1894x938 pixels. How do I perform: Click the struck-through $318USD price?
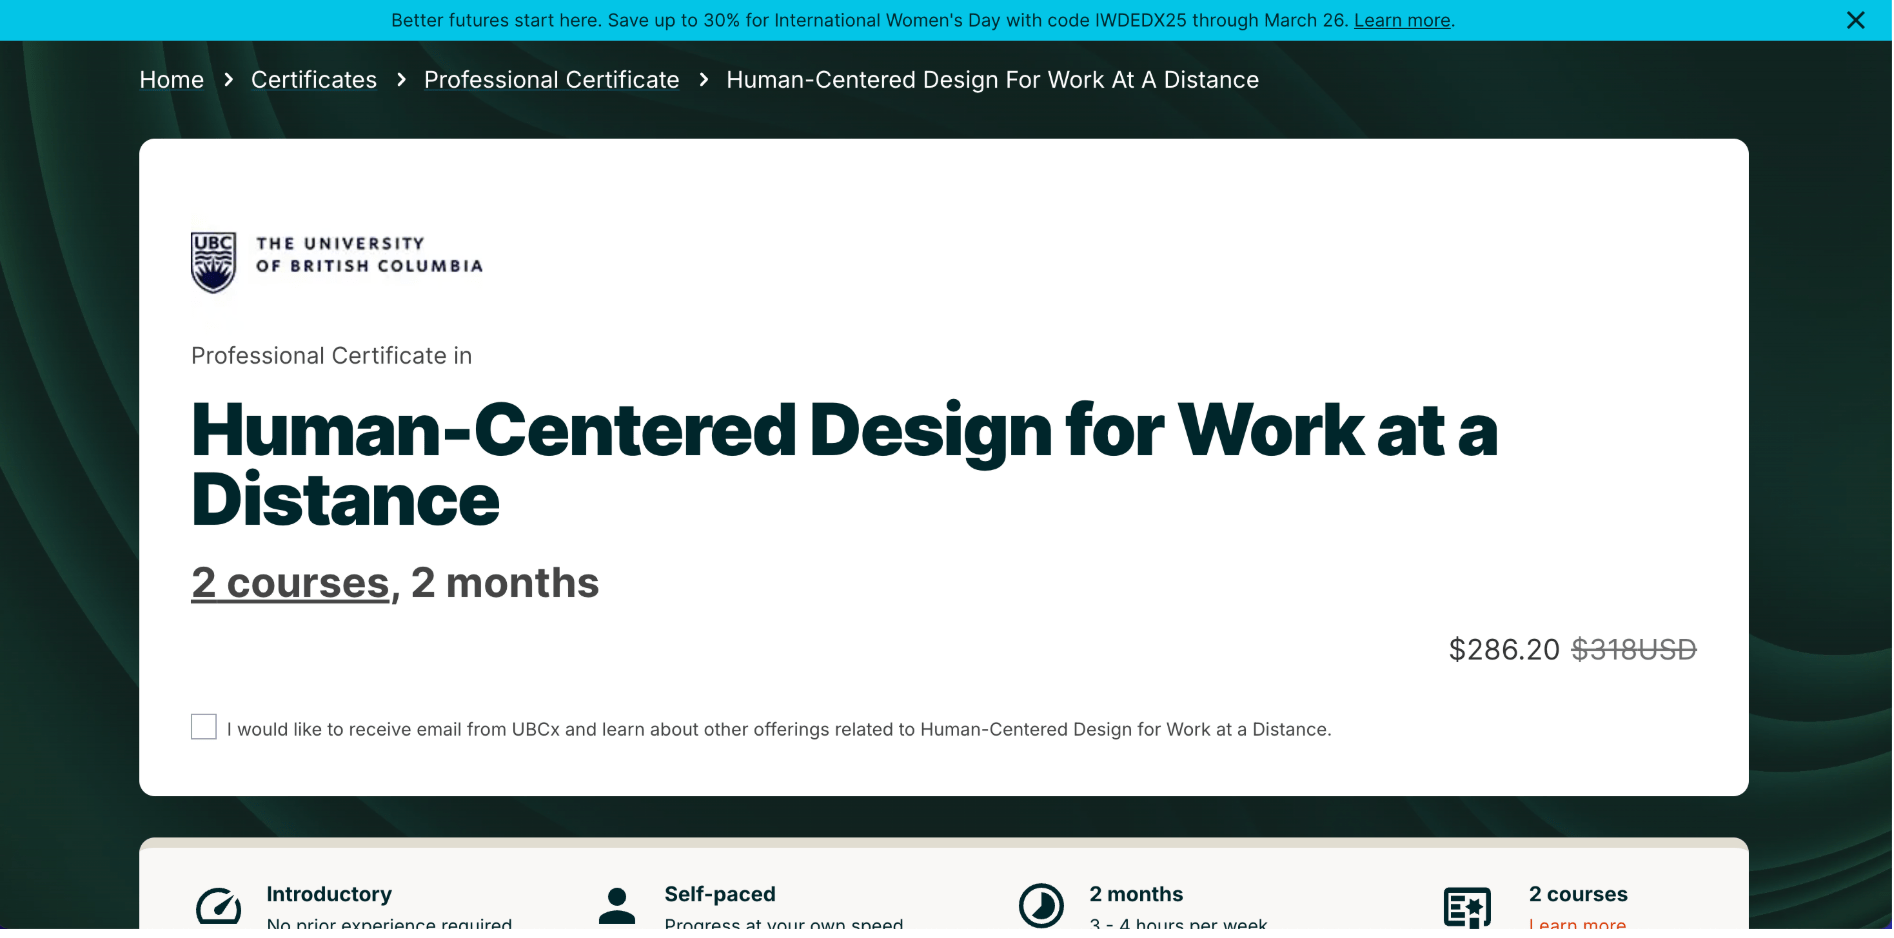point(1634,650)
